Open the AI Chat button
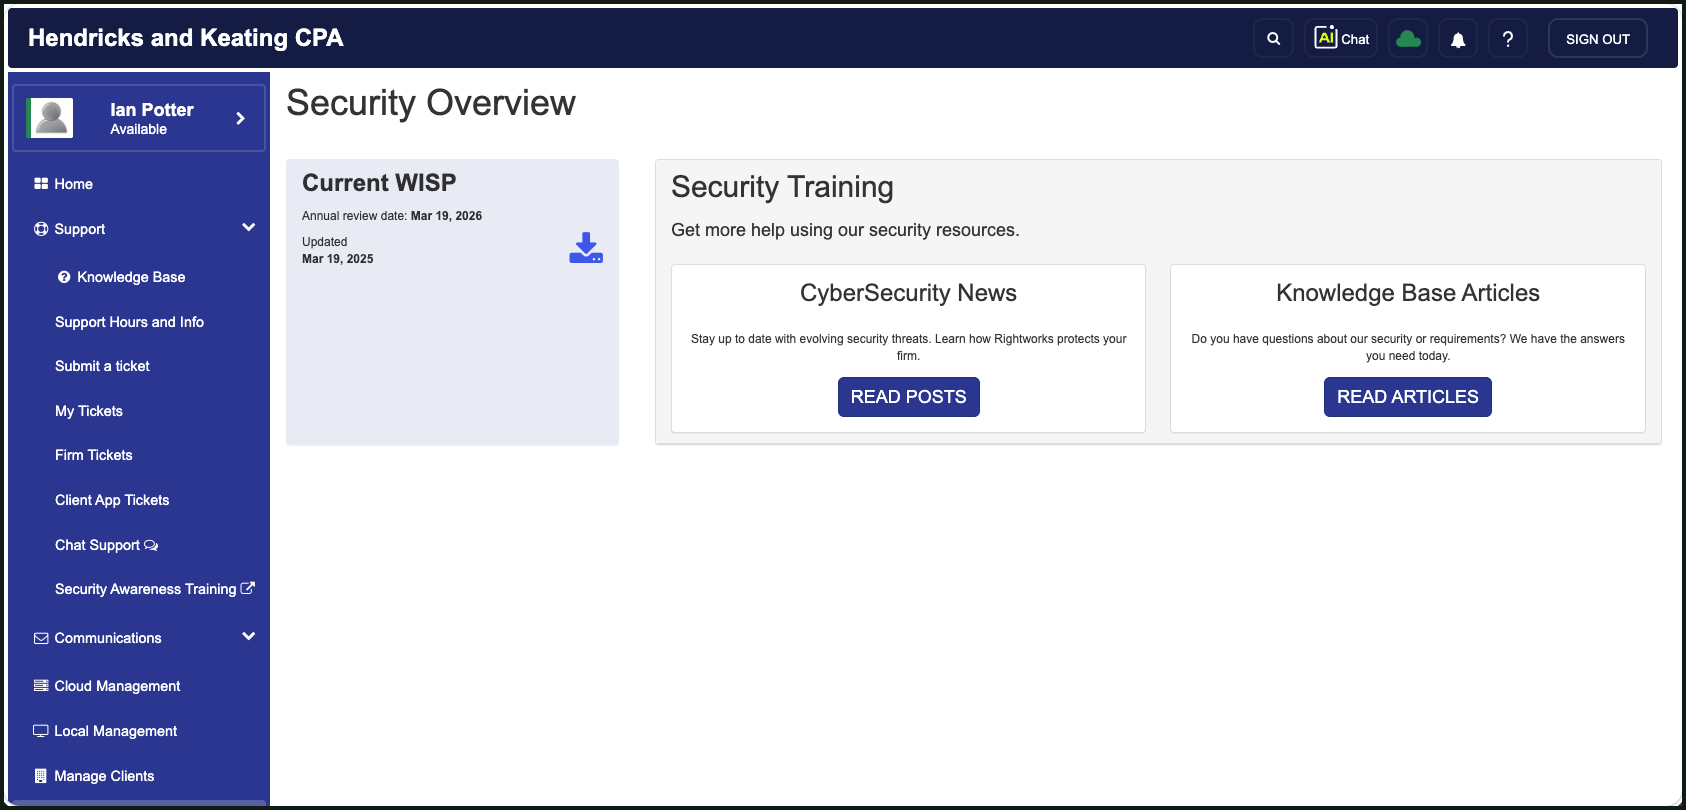This screenshot has width=1686, height=810. click(1341, 39)
